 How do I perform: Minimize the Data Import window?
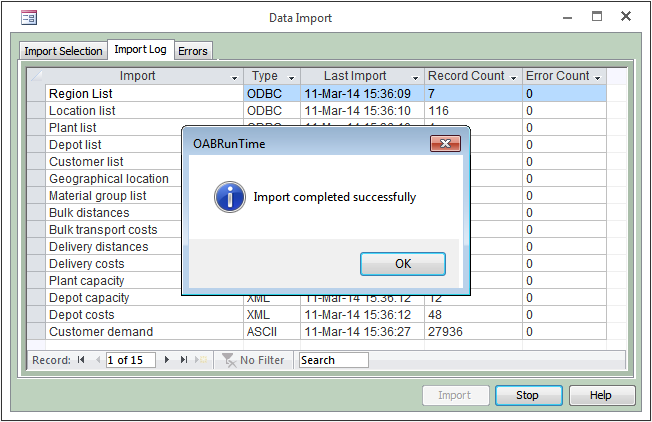[x=568, y=18]
